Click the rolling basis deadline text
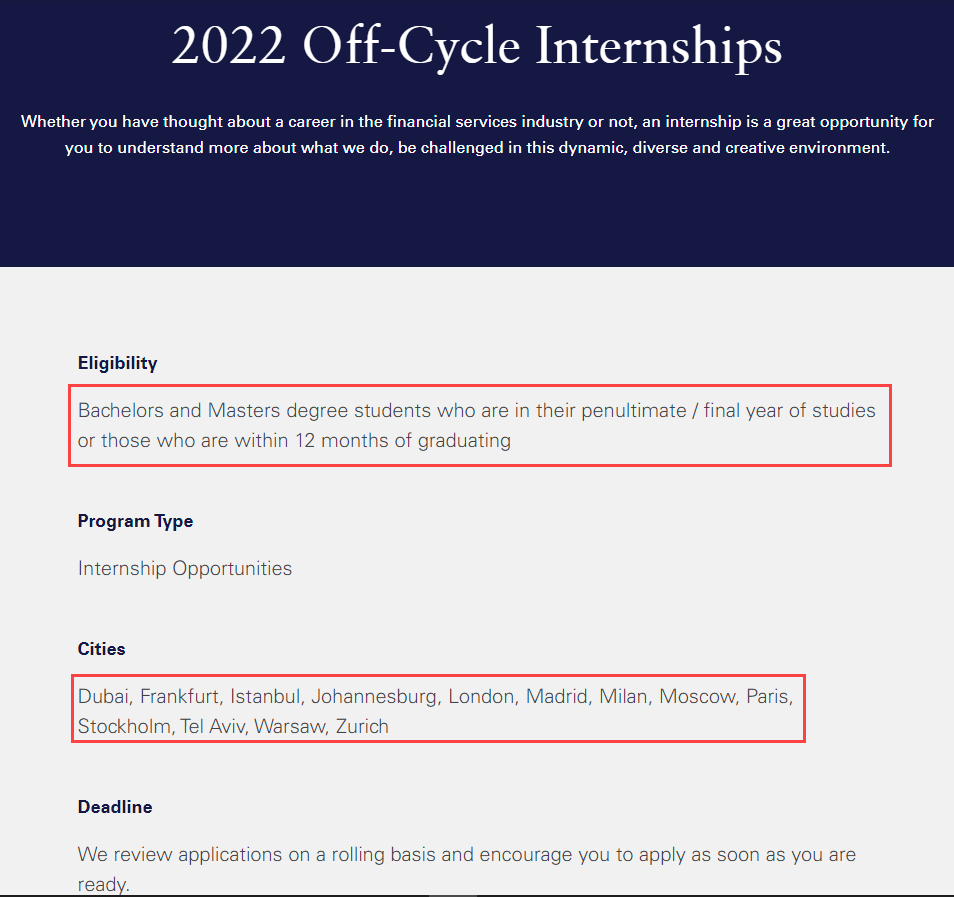 pyautogui.click(x=467, y=869)
